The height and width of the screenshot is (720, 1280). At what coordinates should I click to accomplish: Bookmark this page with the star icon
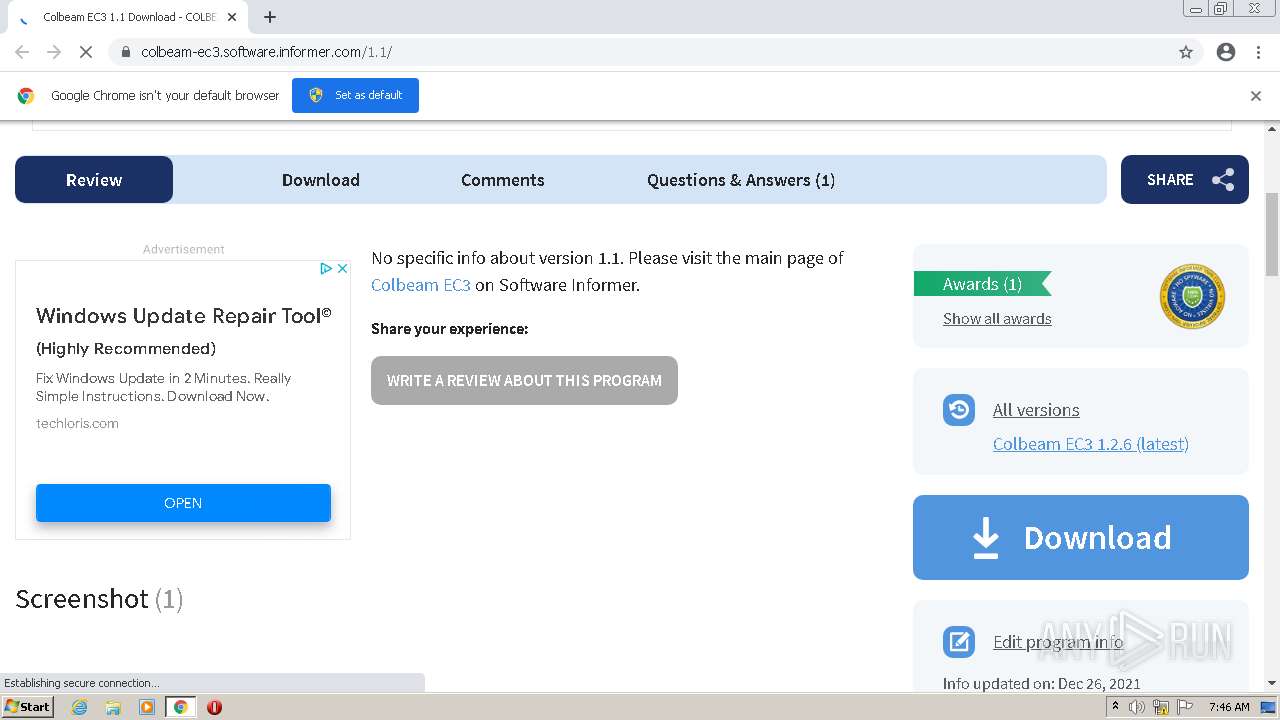tap(1186, 52)
